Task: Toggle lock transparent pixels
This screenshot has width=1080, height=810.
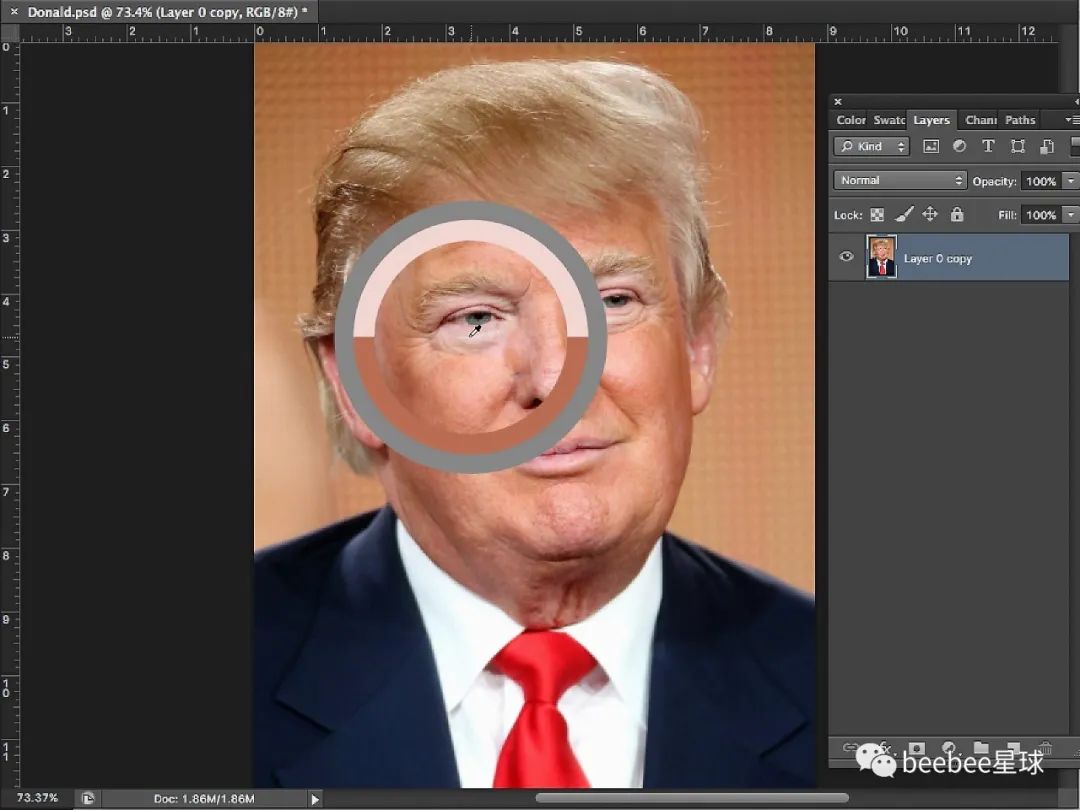Action: click(877, 214)
